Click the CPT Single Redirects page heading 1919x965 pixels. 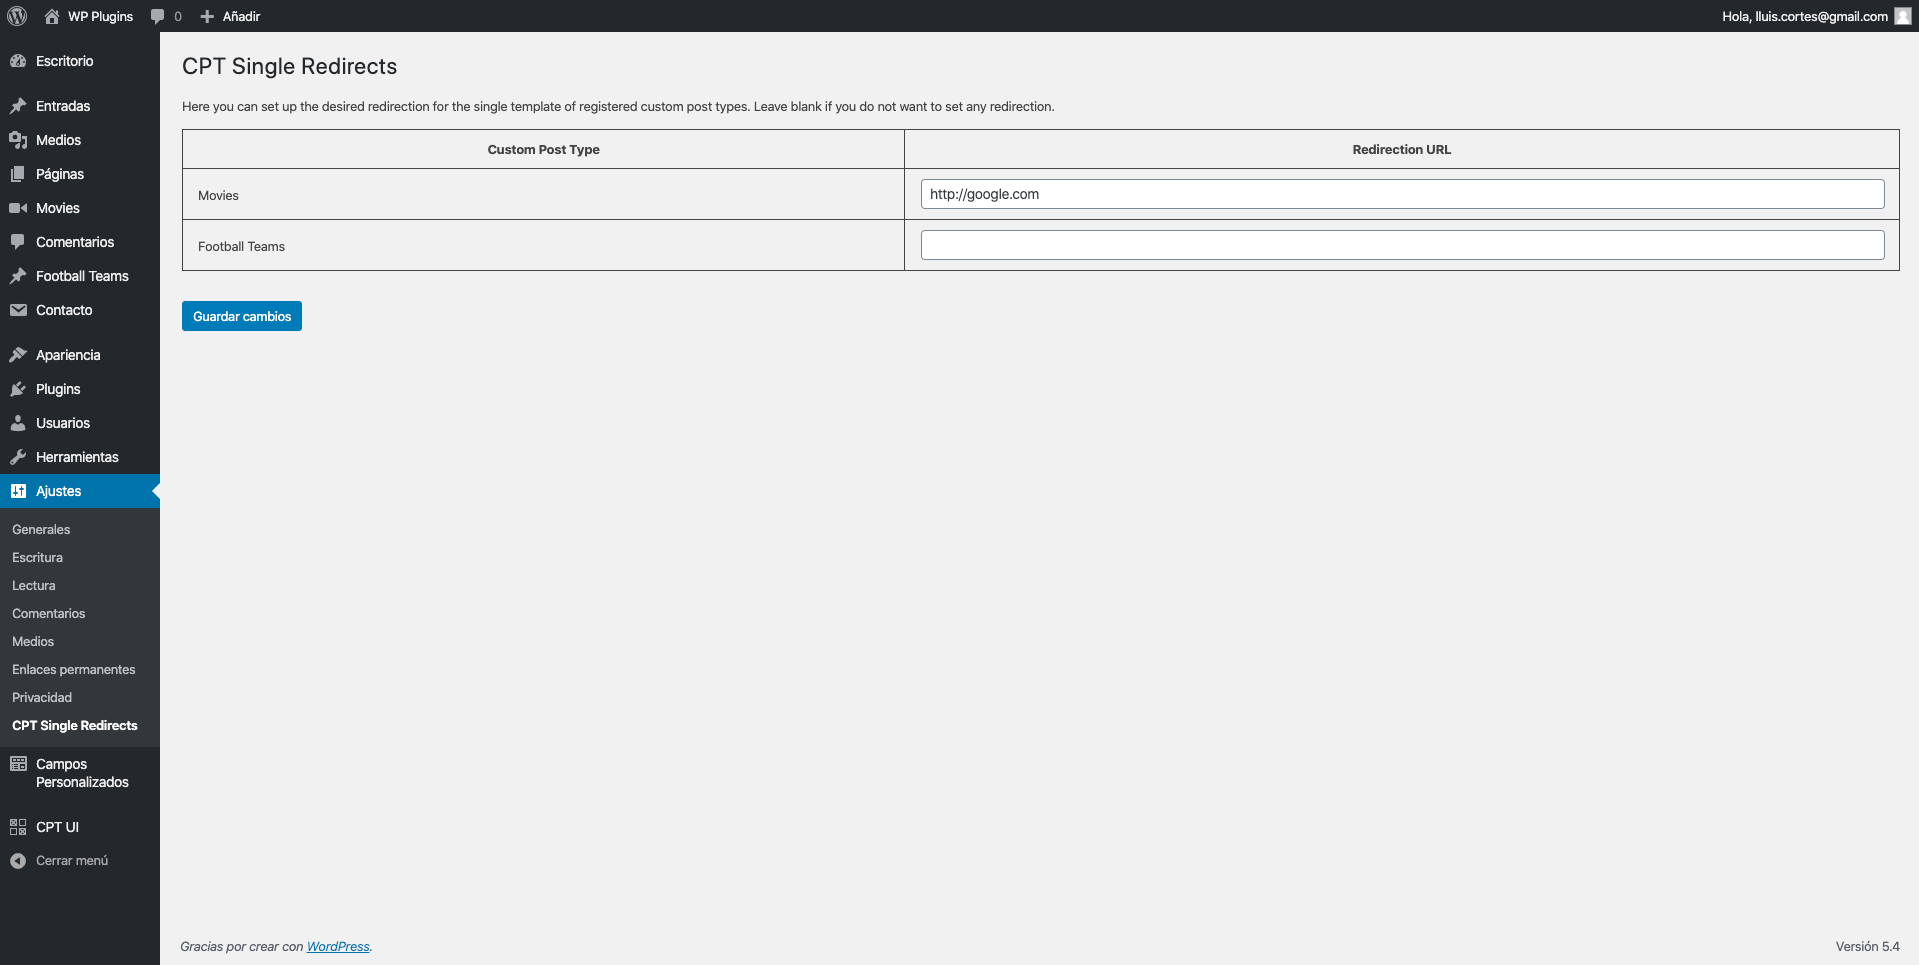(x=290, y=66)
